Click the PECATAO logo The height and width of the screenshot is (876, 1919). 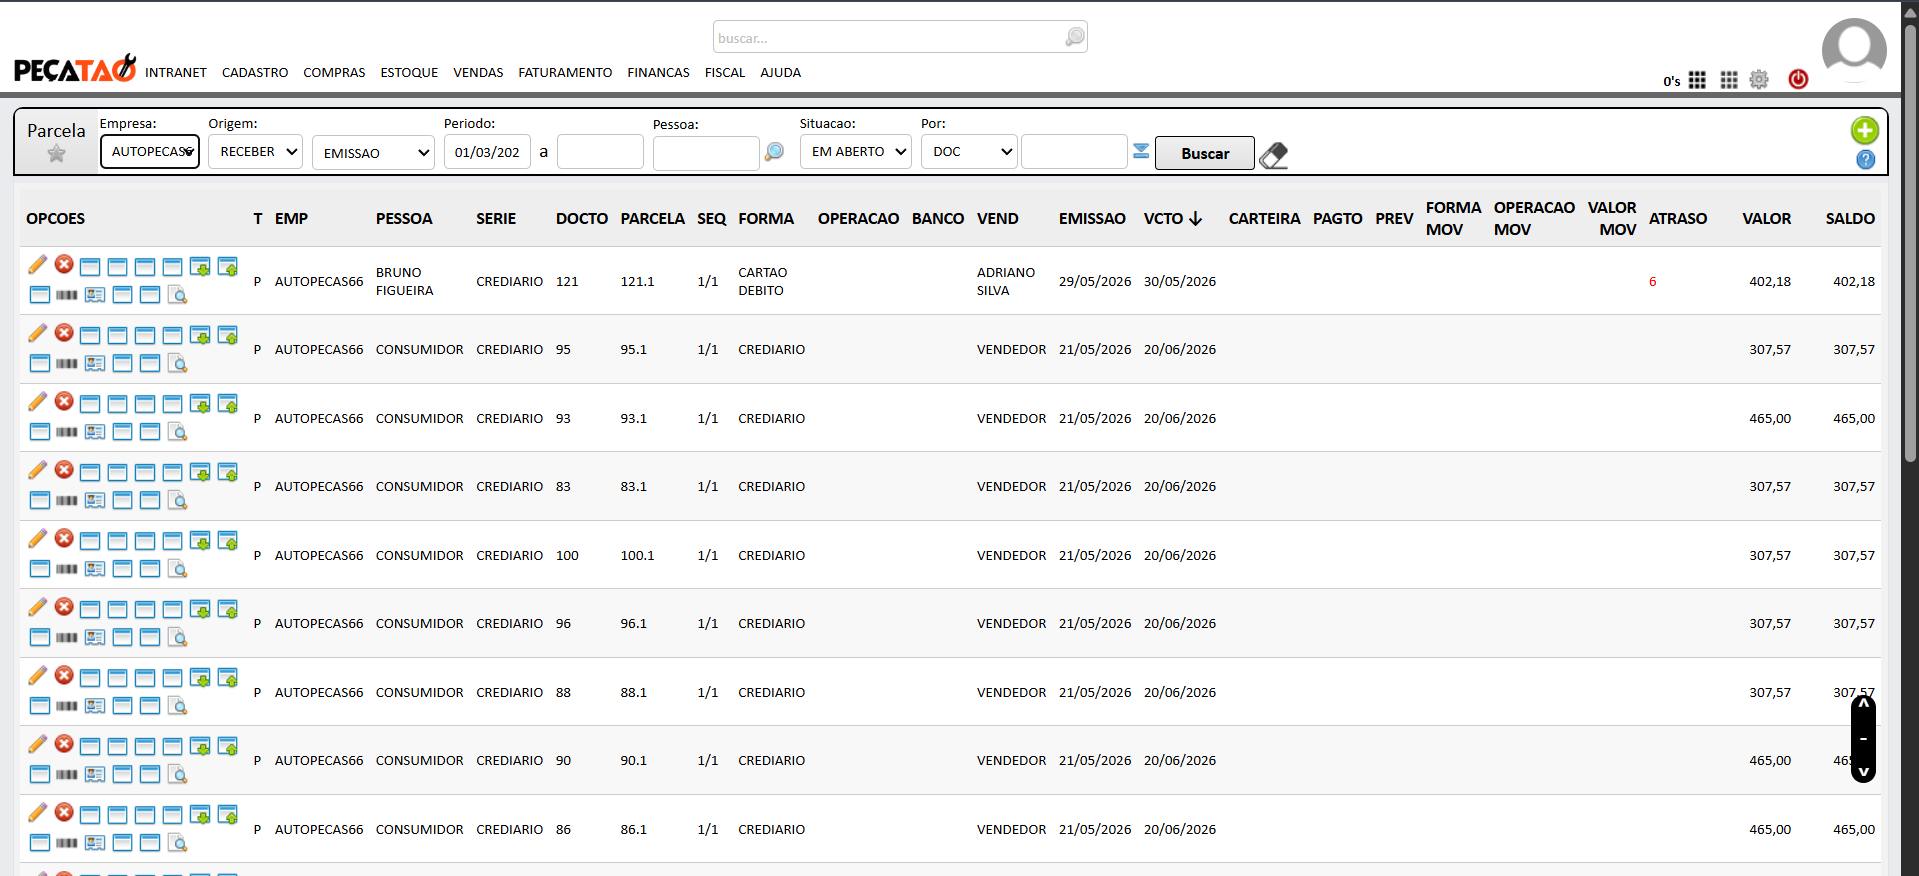[75, 68]
